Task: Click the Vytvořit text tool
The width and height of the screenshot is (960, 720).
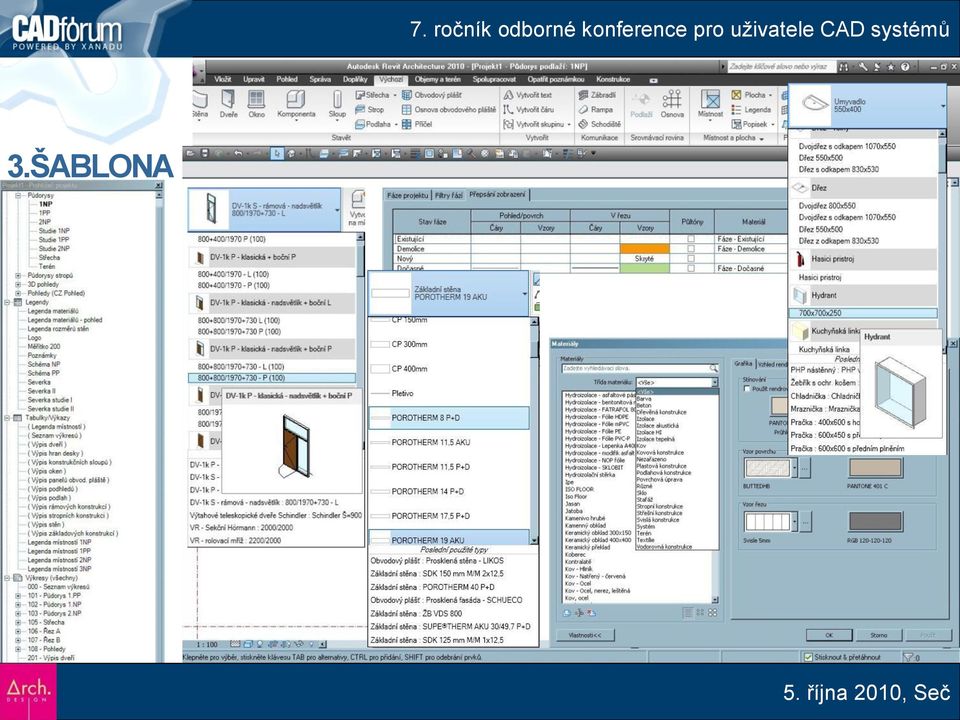Action: [x=528, y=95]
